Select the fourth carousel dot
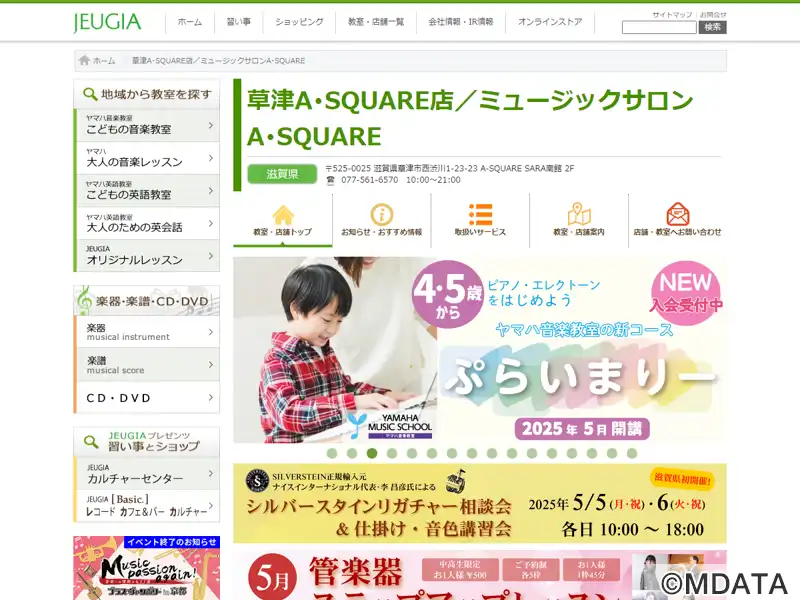 [x=392, y=453]
